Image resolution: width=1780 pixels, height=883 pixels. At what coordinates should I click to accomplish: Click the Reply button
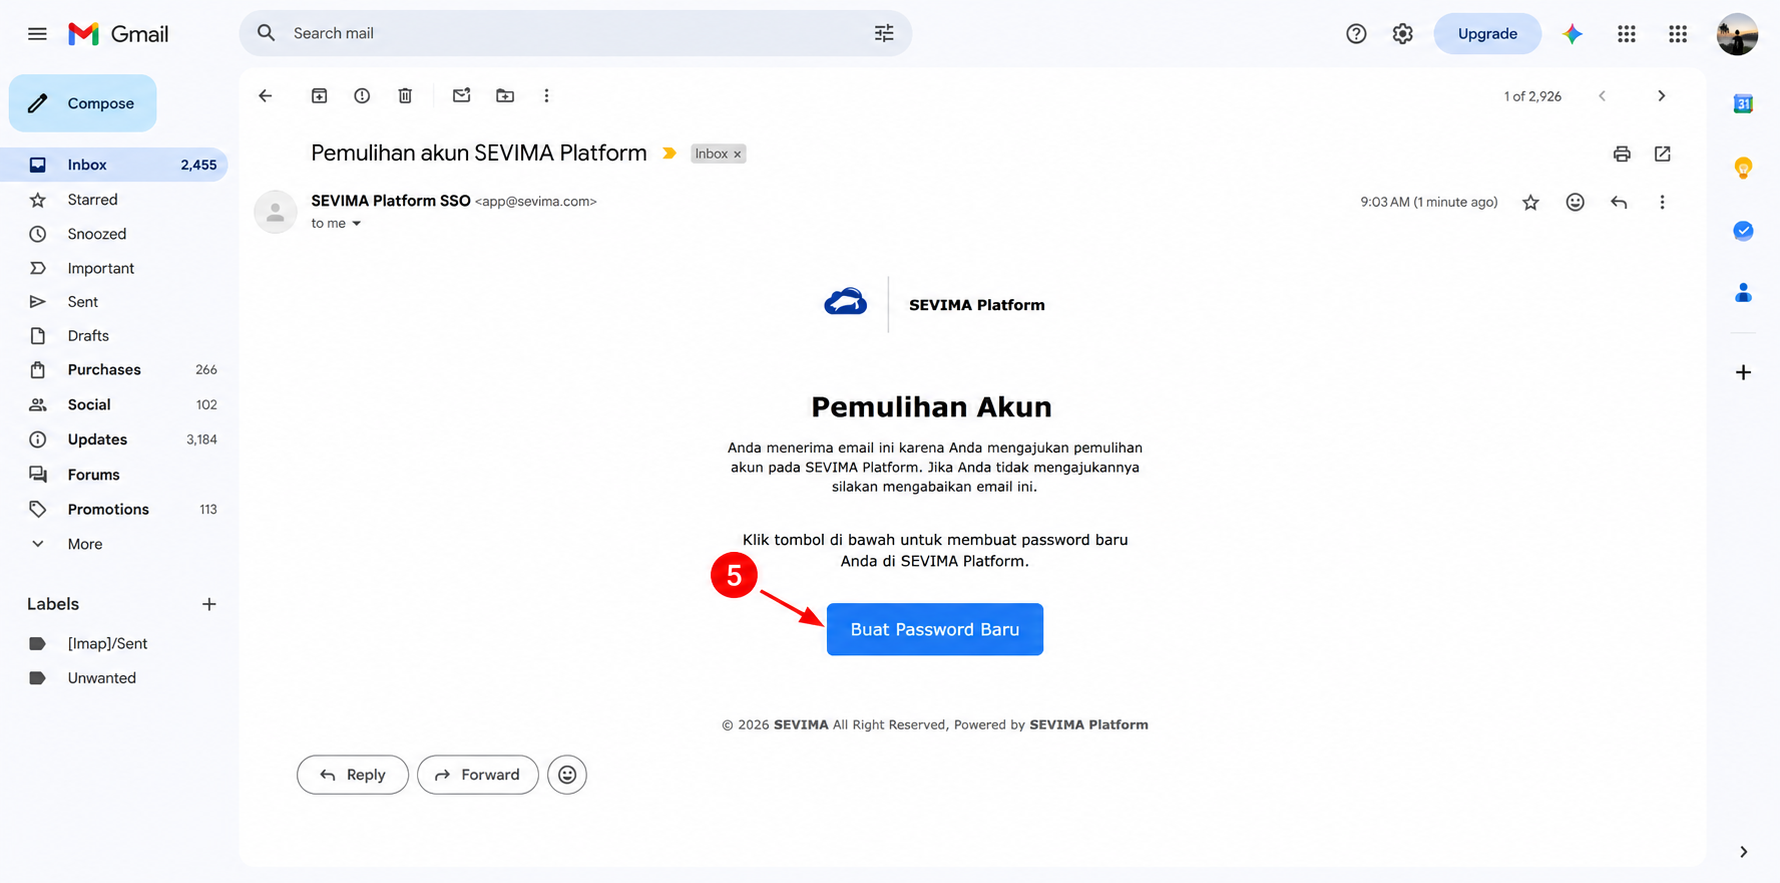tap(353, 775)
